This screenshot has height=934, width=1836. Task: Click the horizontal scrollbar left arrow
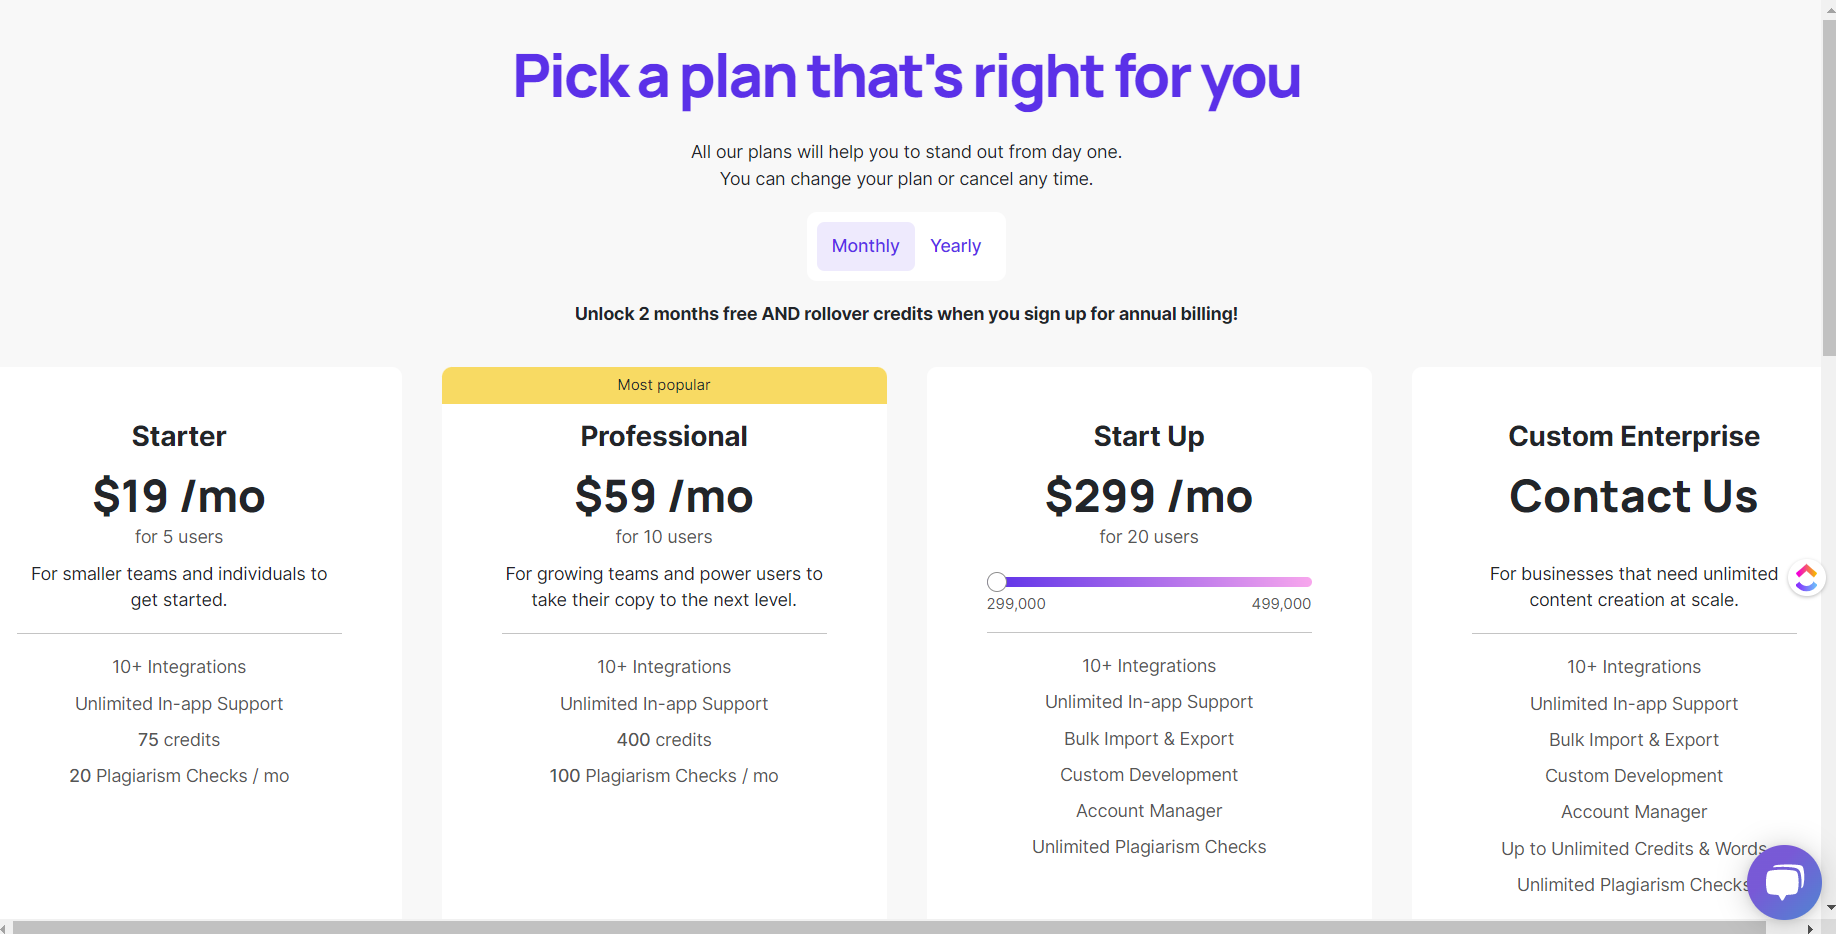point(5,928)
